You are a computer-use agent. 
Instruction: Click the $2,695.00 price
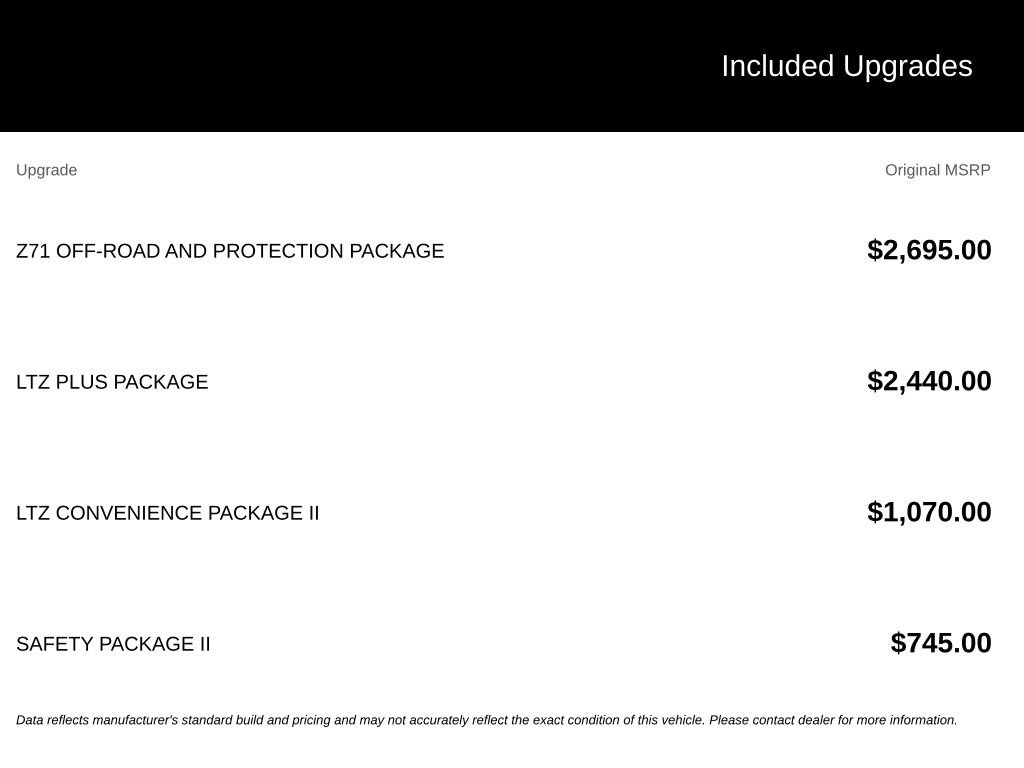(929, 250)
